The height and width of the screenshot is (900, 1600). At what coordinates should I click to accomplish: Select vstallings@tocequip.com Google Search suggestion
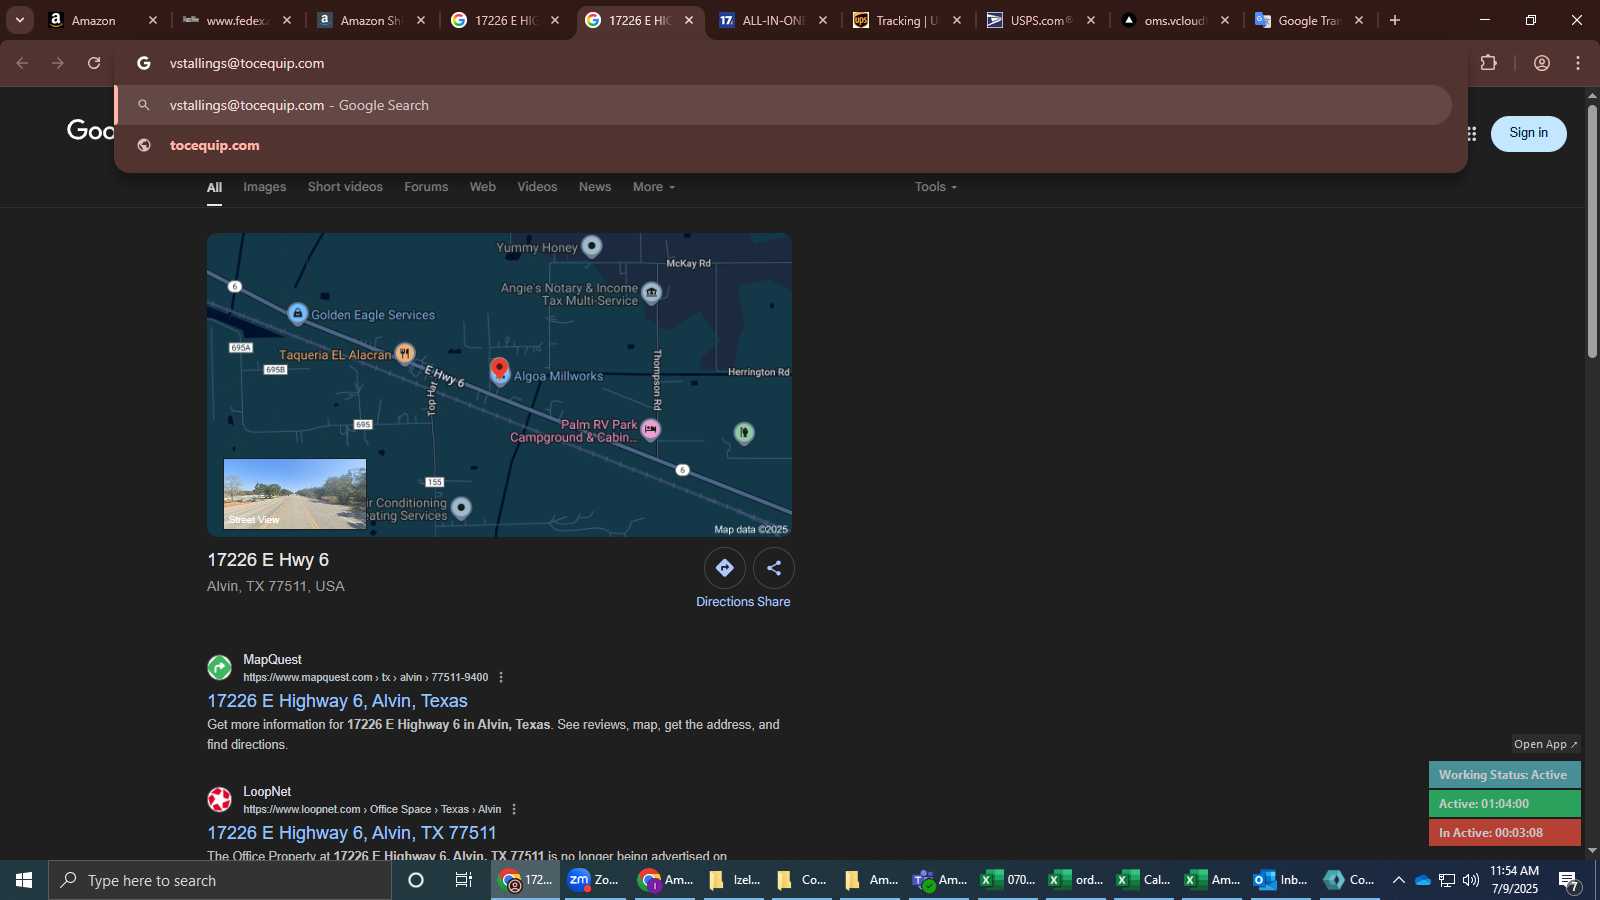tap(783, 105)
